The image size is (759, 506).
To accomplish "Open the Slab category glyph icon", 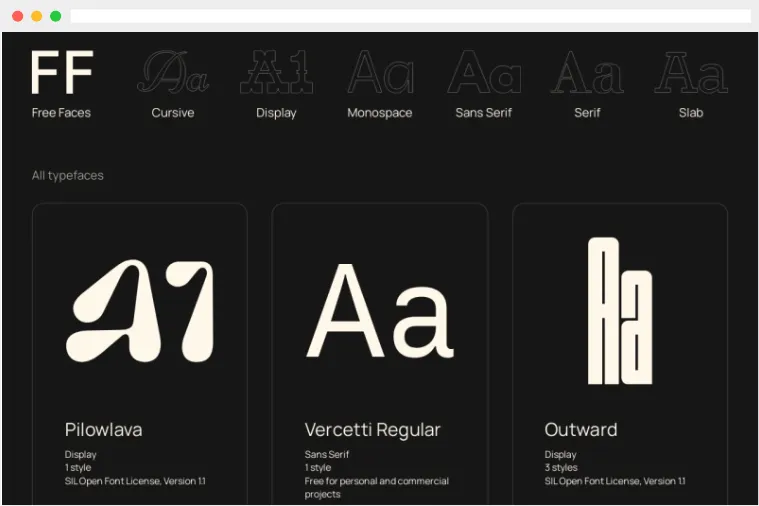I will tap(691, 72).
